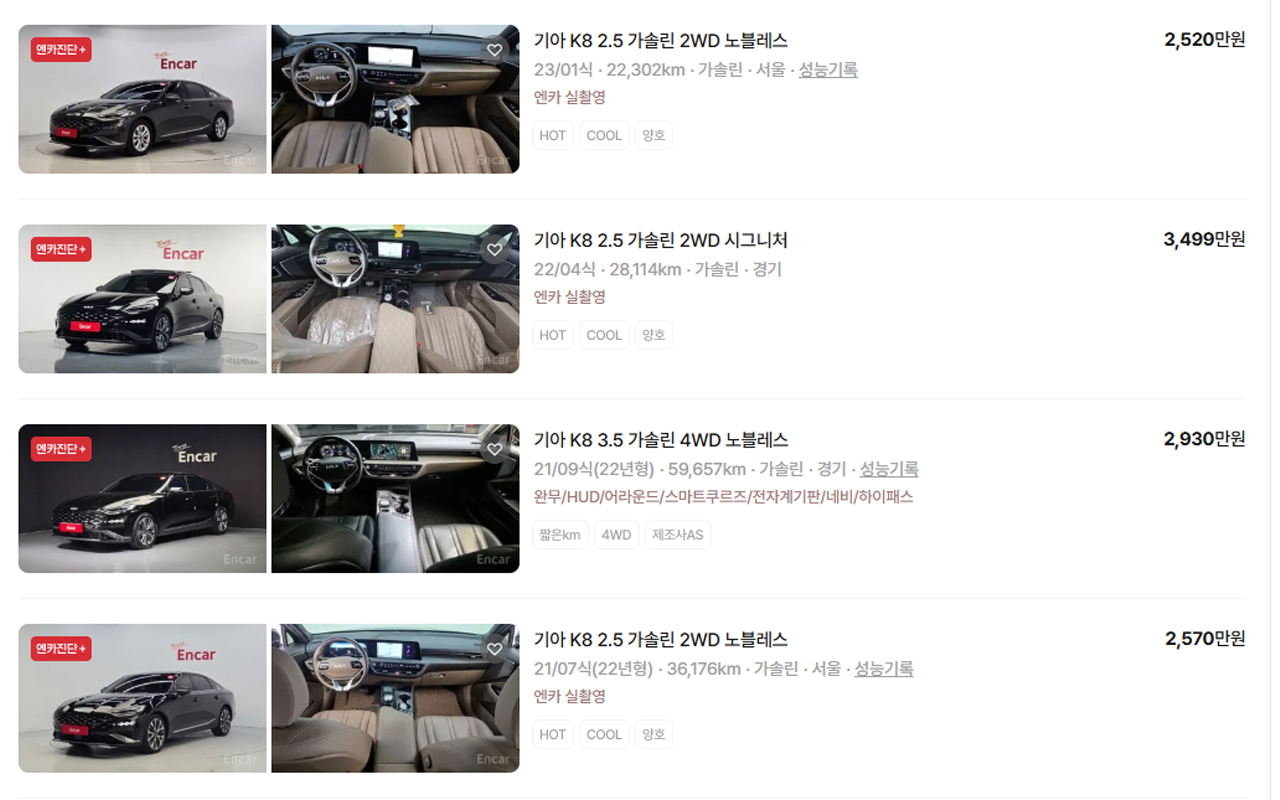Open 기아 K8 3.5 가솔린 4WD 노블레스 title
The height and width of the screenshot is (800, 1280).
[x=661, y=440]
